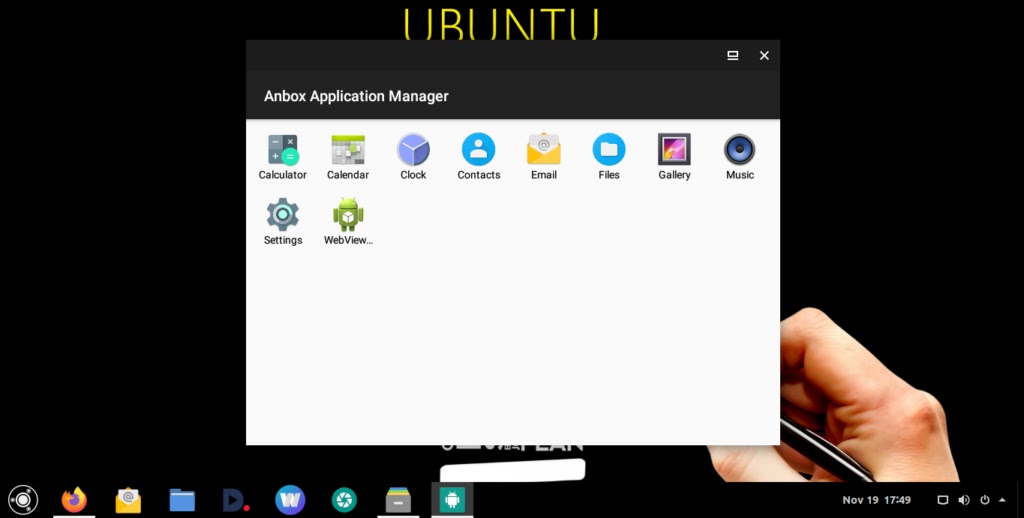Viewport: 1024px width, 518px height.
Task: Open Android Settings gear icon
Action: tap(283, 216)
